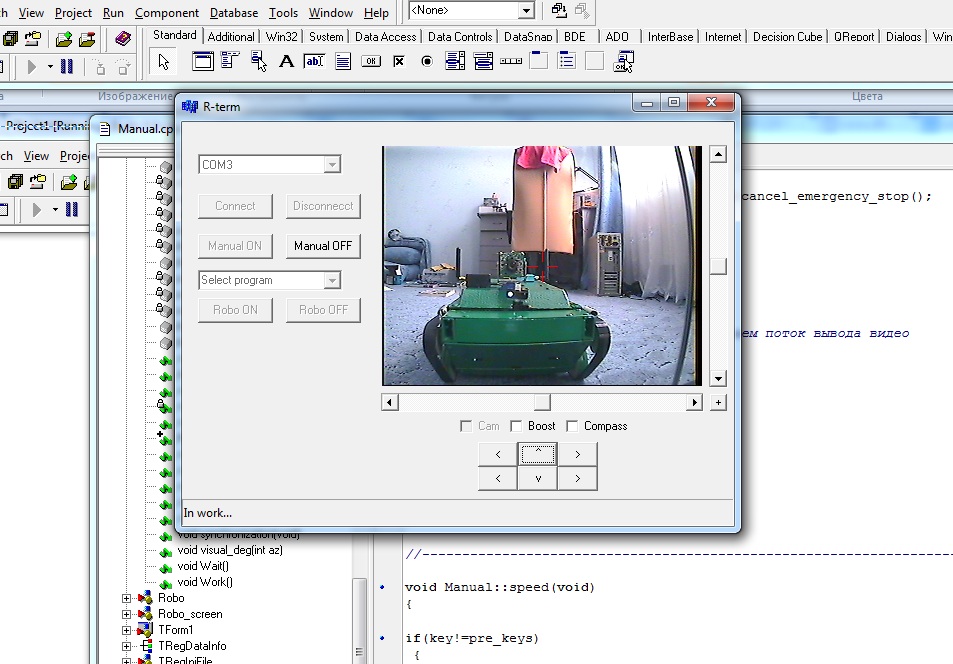The height and width of the screenshot is (664, 953).
Task: Pick the ActionList component at the palette end
Action: tap(624, 62)
